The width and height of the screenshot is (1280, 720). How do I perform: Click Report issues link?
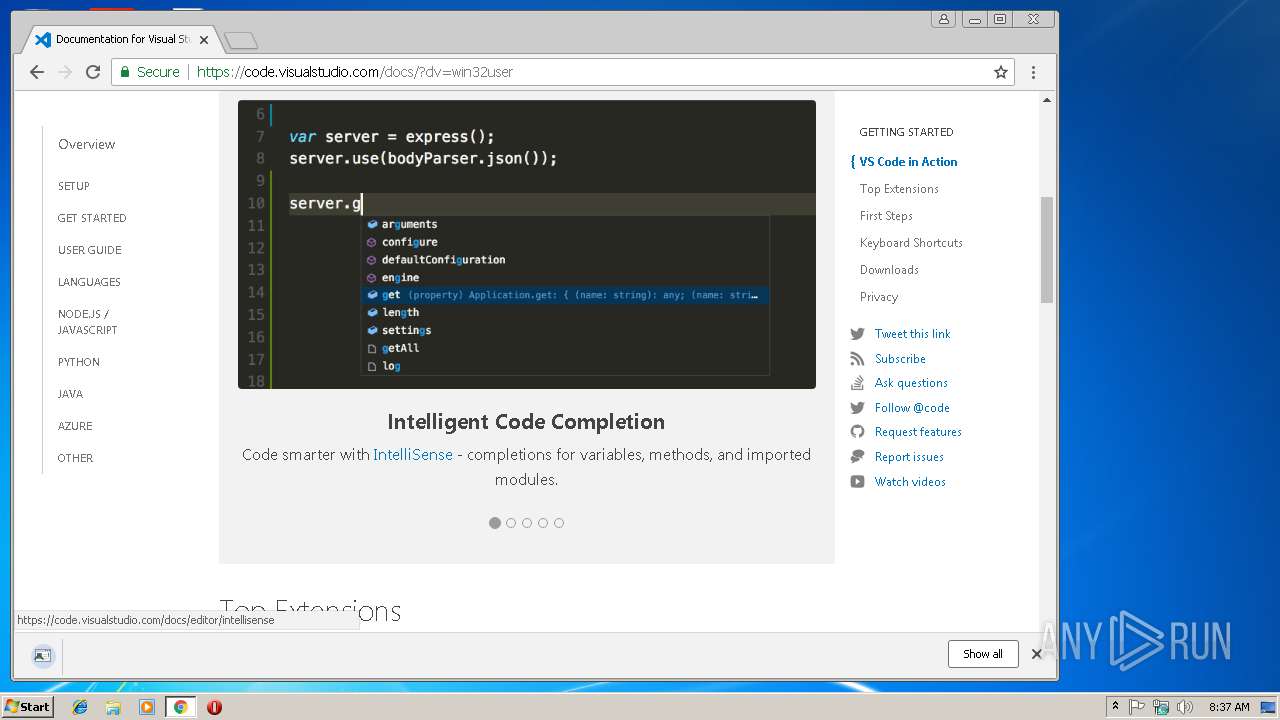(x=909, y=457)
